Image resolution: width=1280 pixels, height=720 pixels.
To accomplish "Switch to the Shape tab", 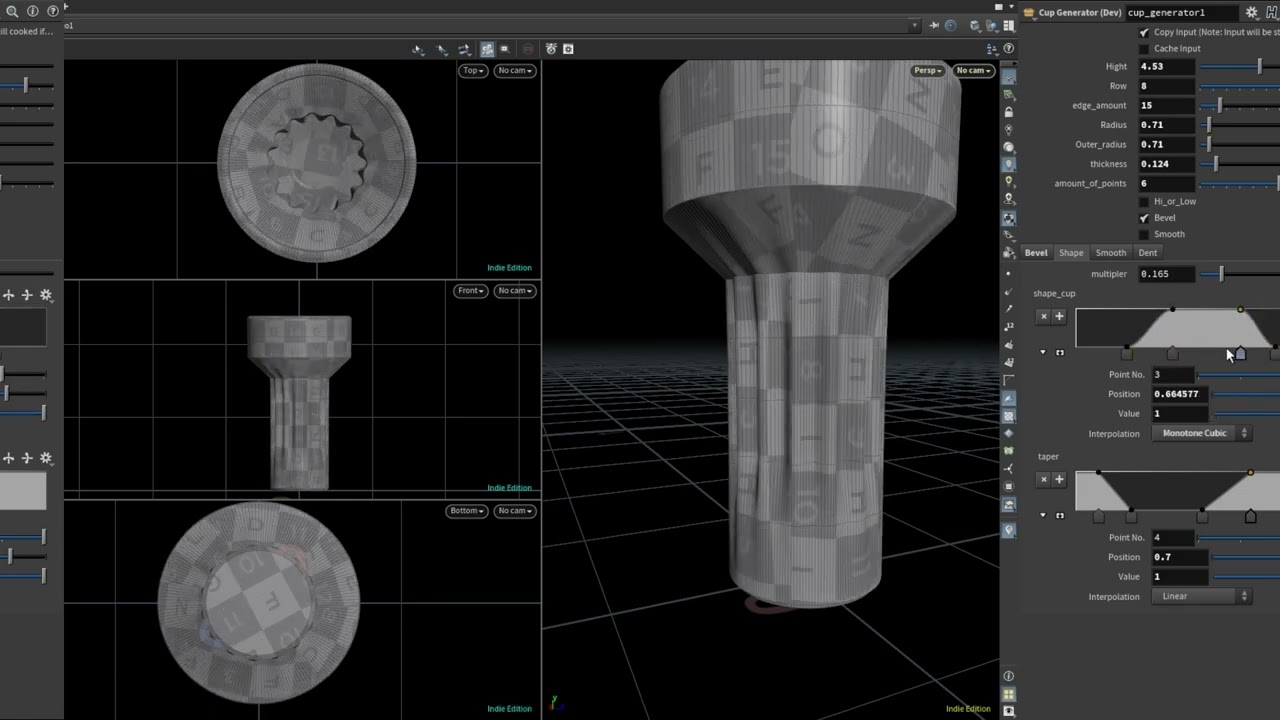I will (1071, 253).
